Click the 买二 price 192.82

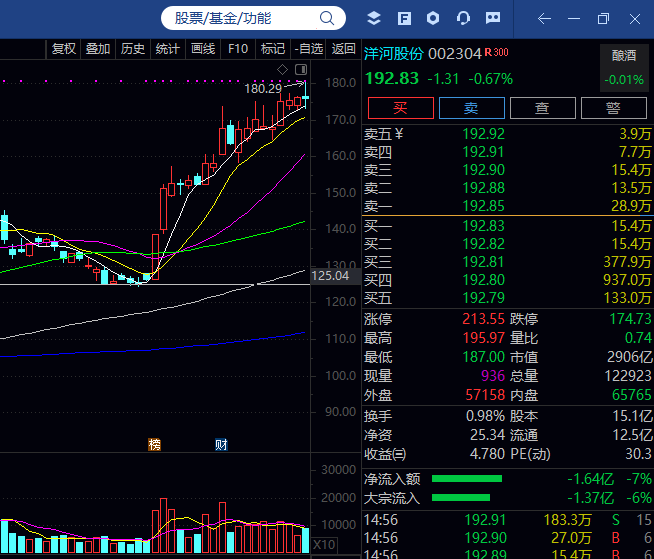point(483,244)
